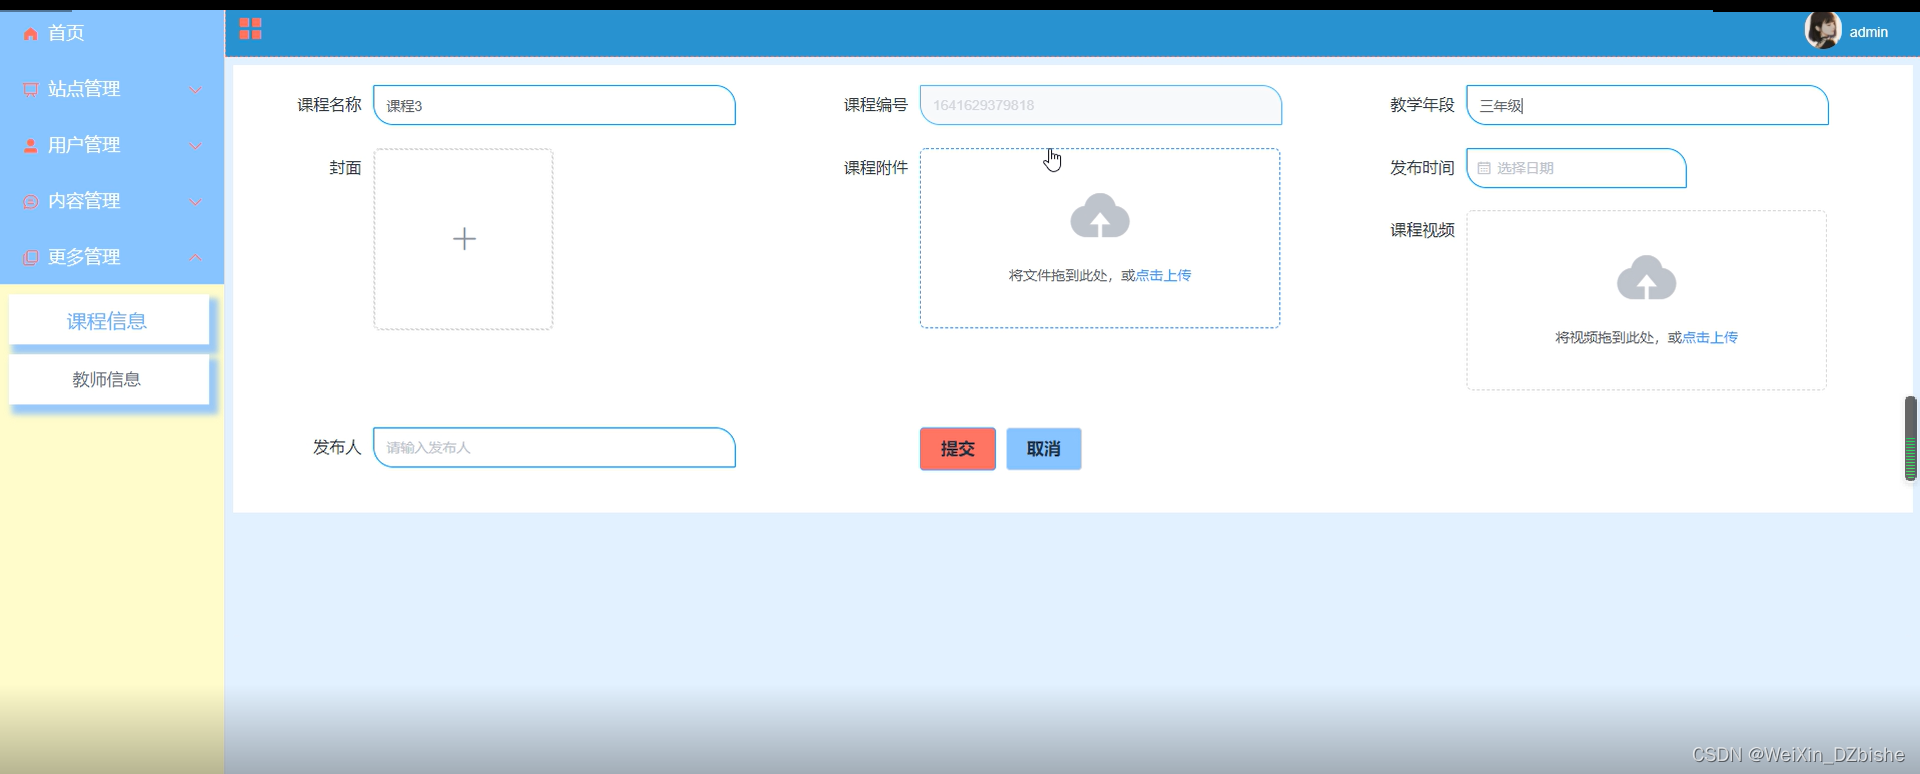Click the cloud upload icon under 课程附件
This screenshot has height=774, width=1920.
(x=1100, y=216)
